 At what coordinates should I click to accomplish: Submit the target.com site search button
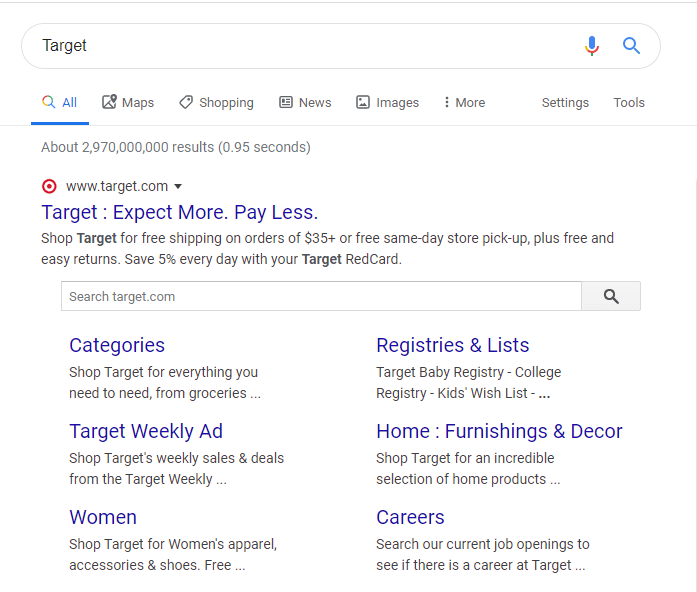(611, 296)
